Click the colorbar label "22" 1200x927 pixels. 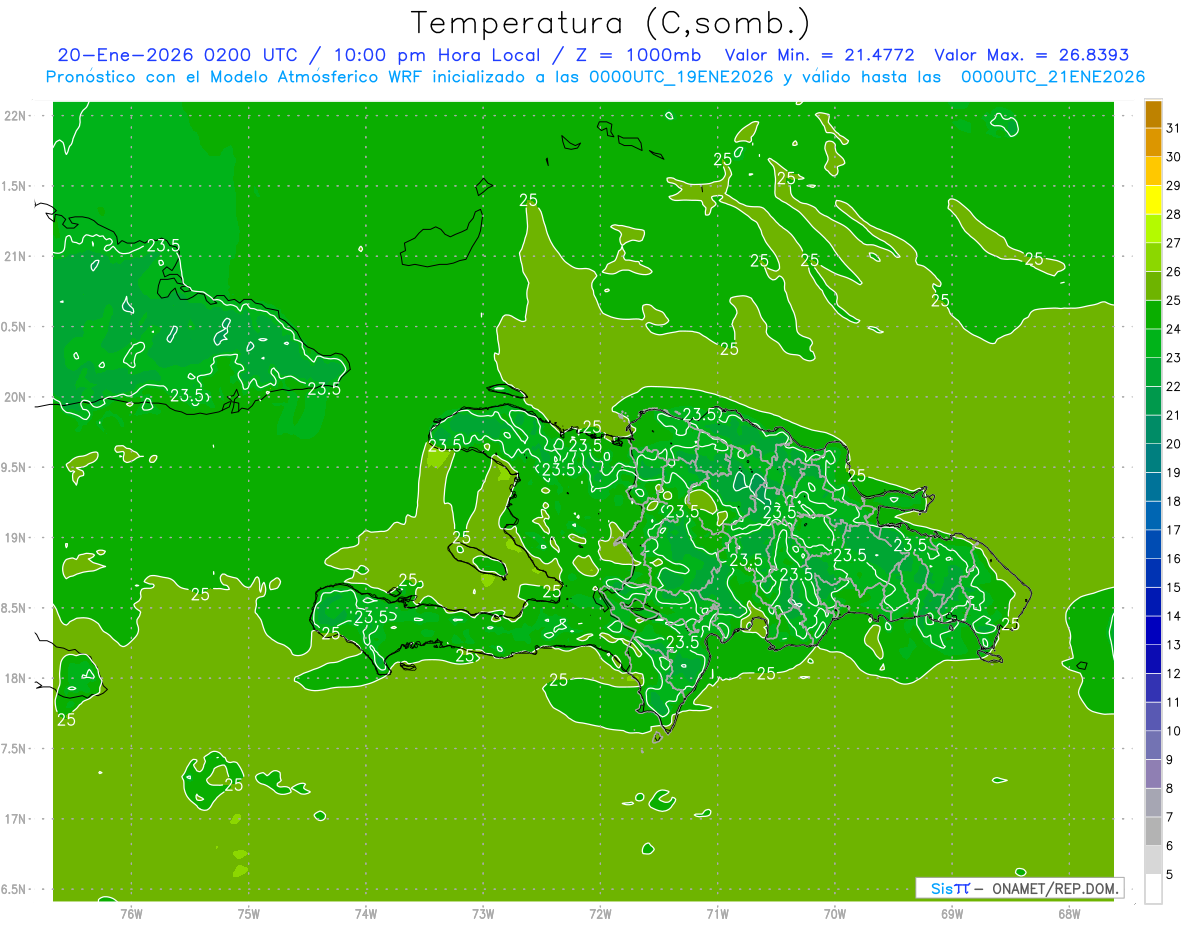pos(1174,387)
